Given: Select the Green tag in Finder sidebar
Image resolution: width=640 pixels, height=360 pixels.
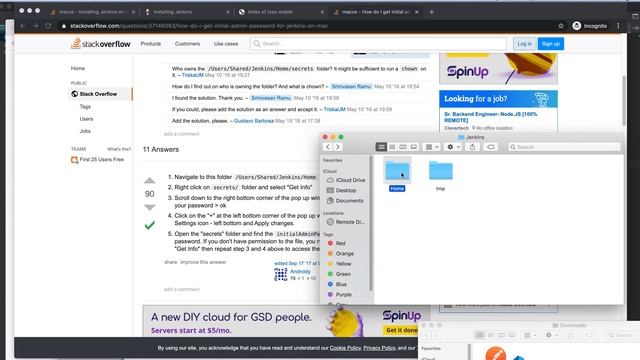Looking at the screenshot, I should pos(339,274).
